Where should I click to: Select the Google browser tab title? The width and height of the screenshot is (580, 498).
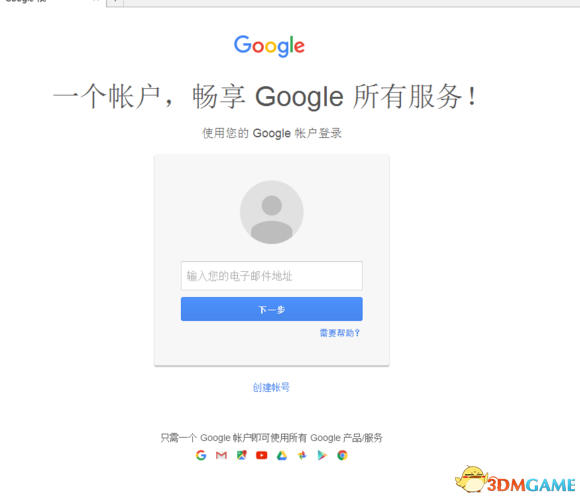(26, 1)
